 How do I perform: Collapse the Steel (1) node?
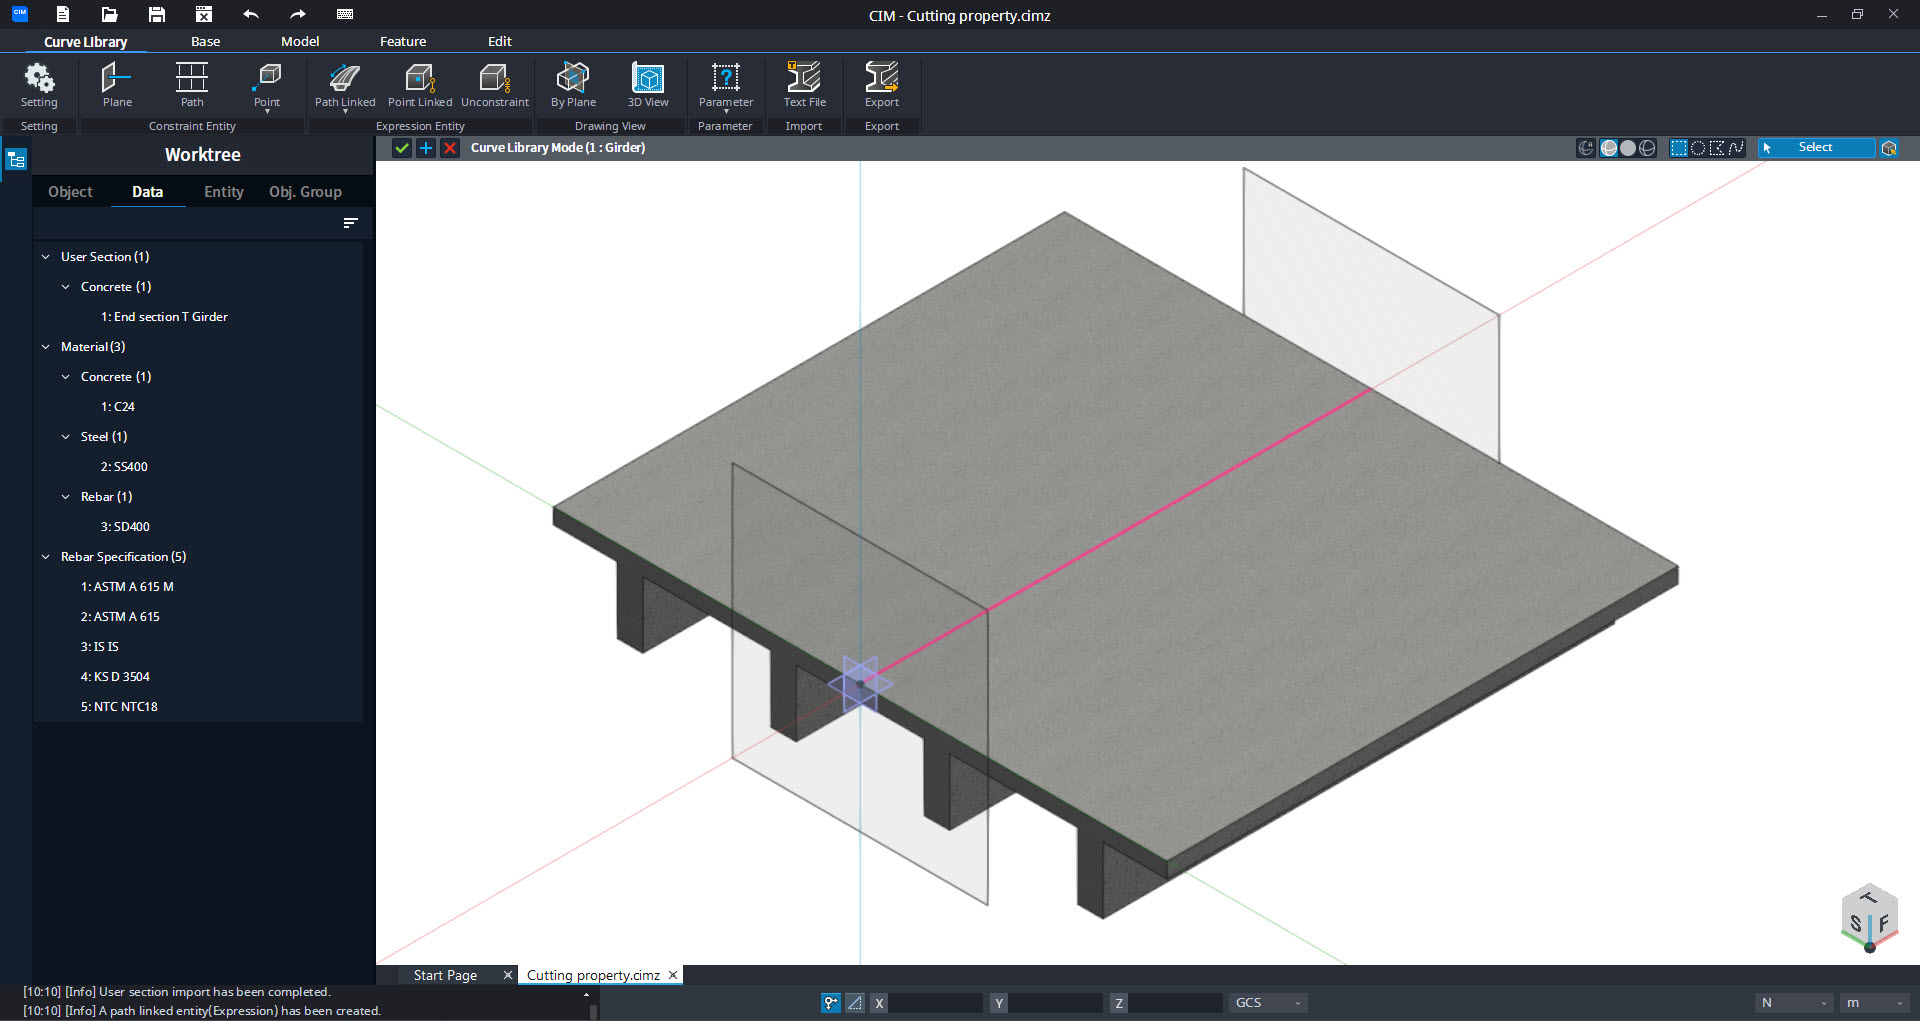click(65, 437)
